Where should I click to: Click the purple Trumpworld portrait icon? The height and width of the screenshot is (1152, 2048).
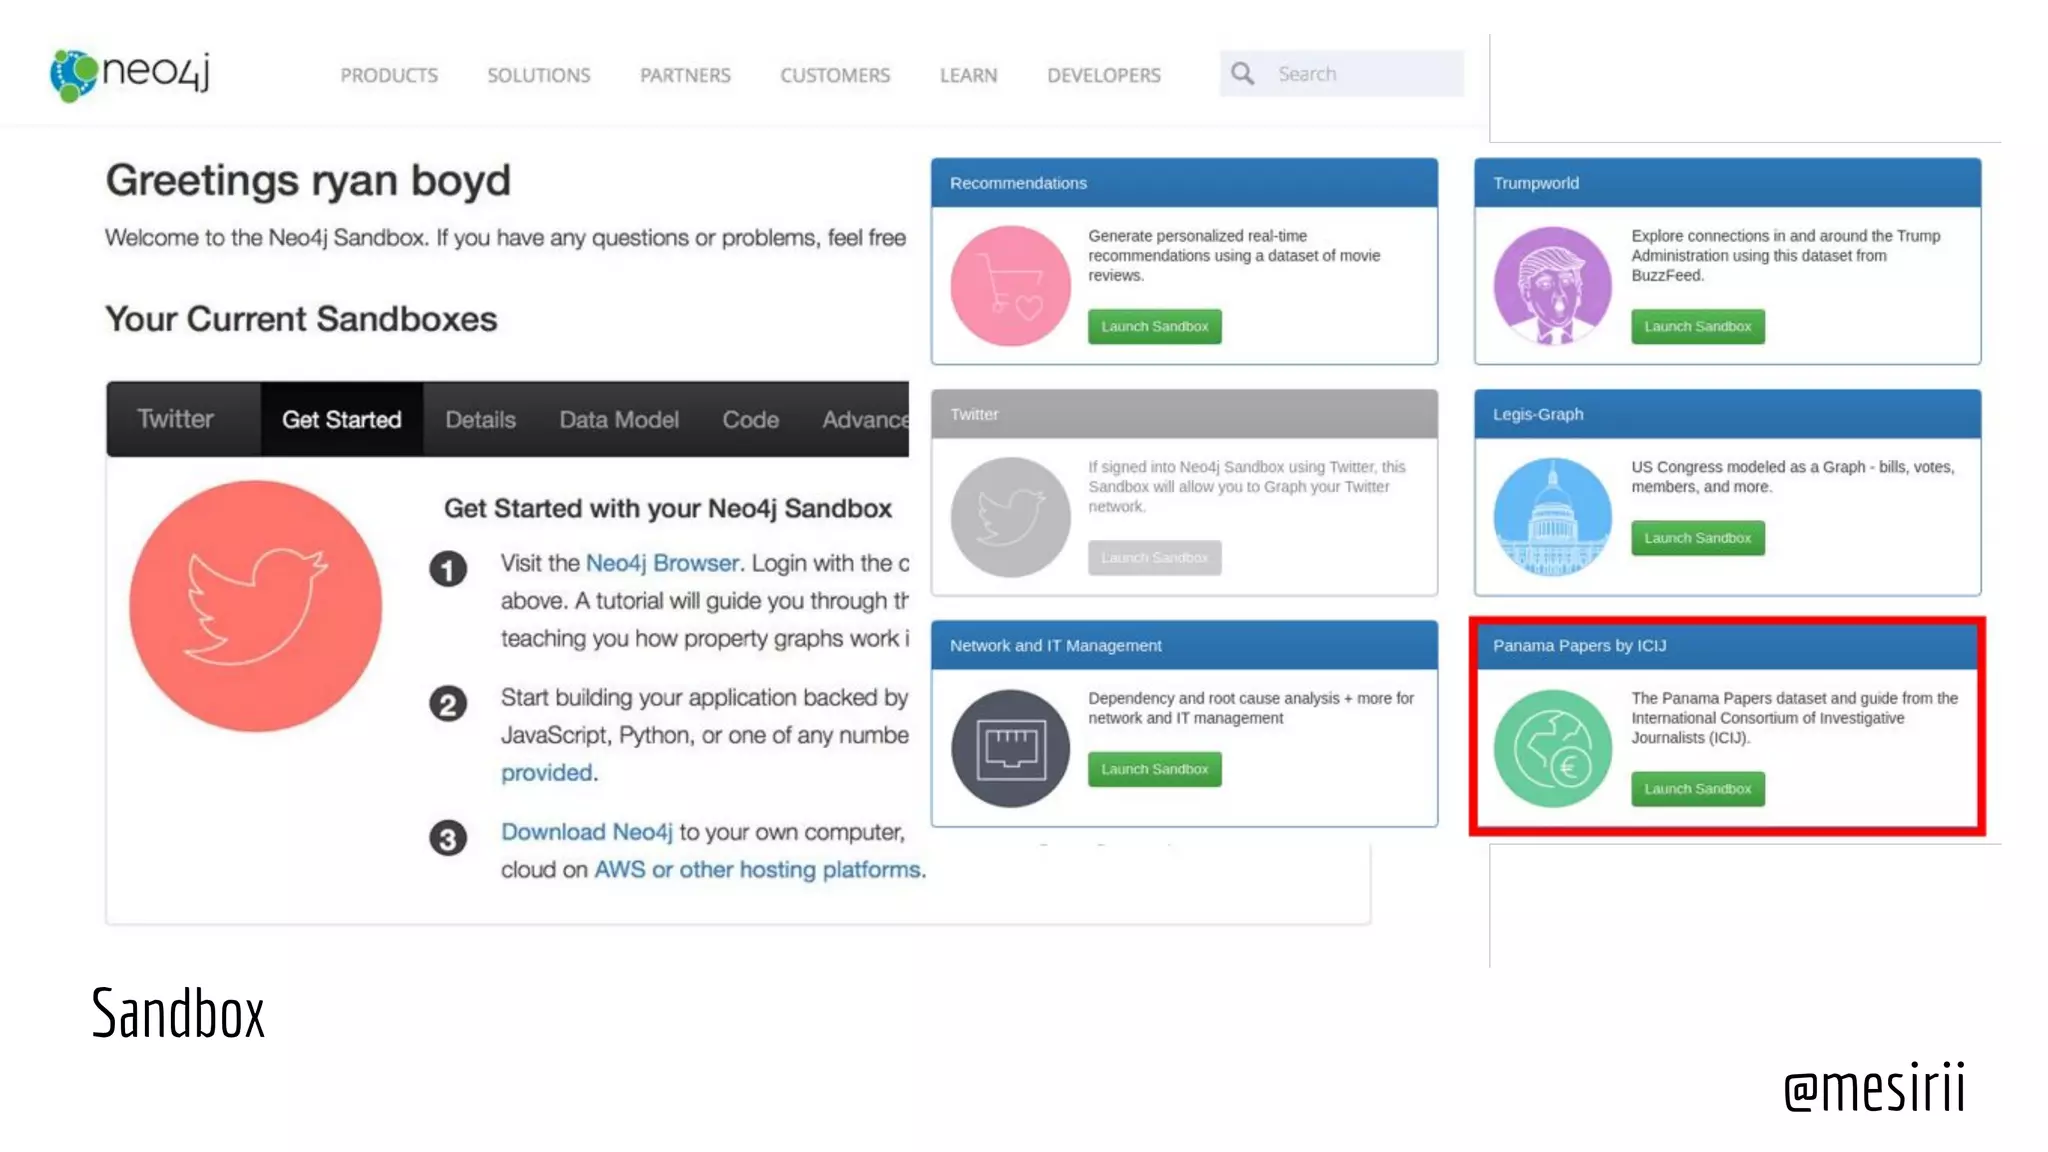point(1552,286)
